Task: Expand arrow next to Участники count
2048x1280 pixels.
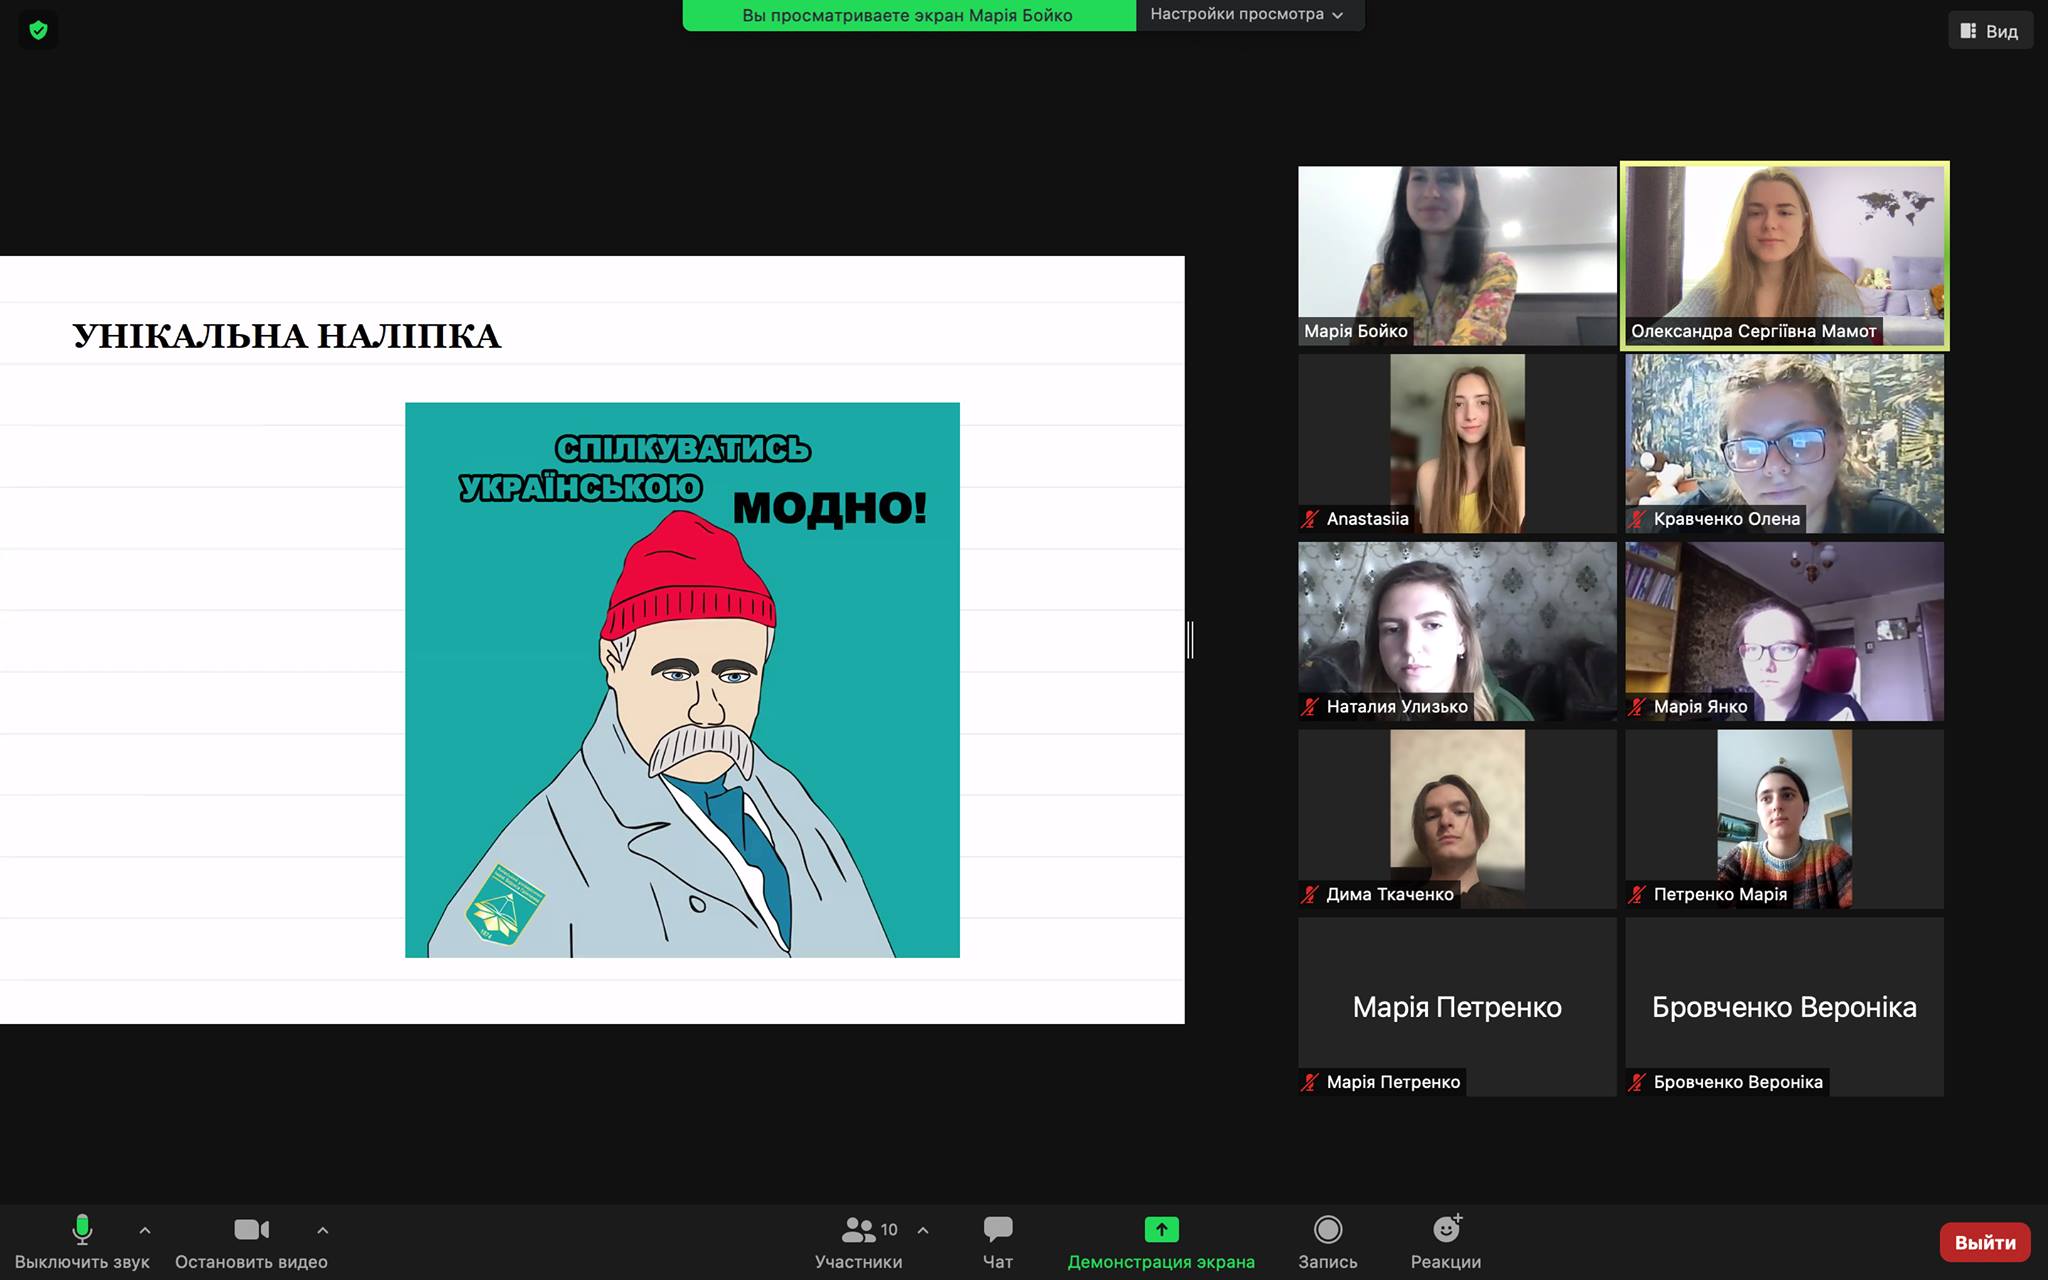Action: pyautogui.click(x=923, y=1230)
